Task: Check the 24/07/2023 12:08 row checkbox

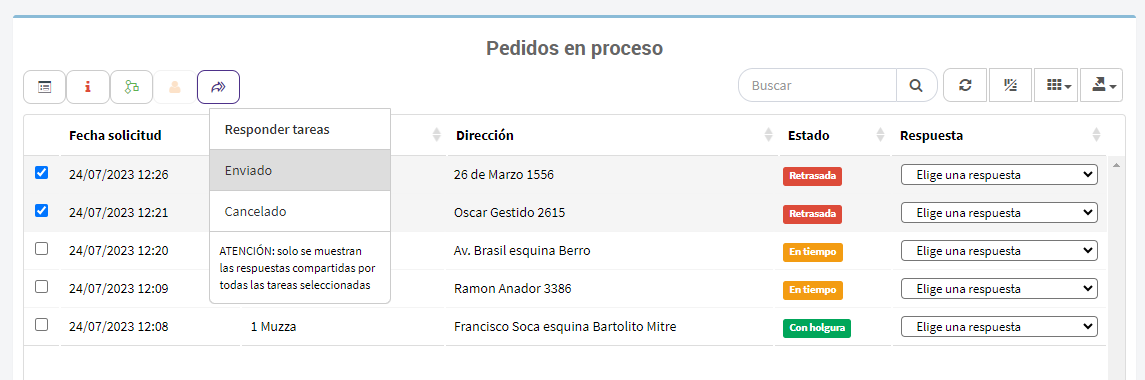Action: coord(42,324)
